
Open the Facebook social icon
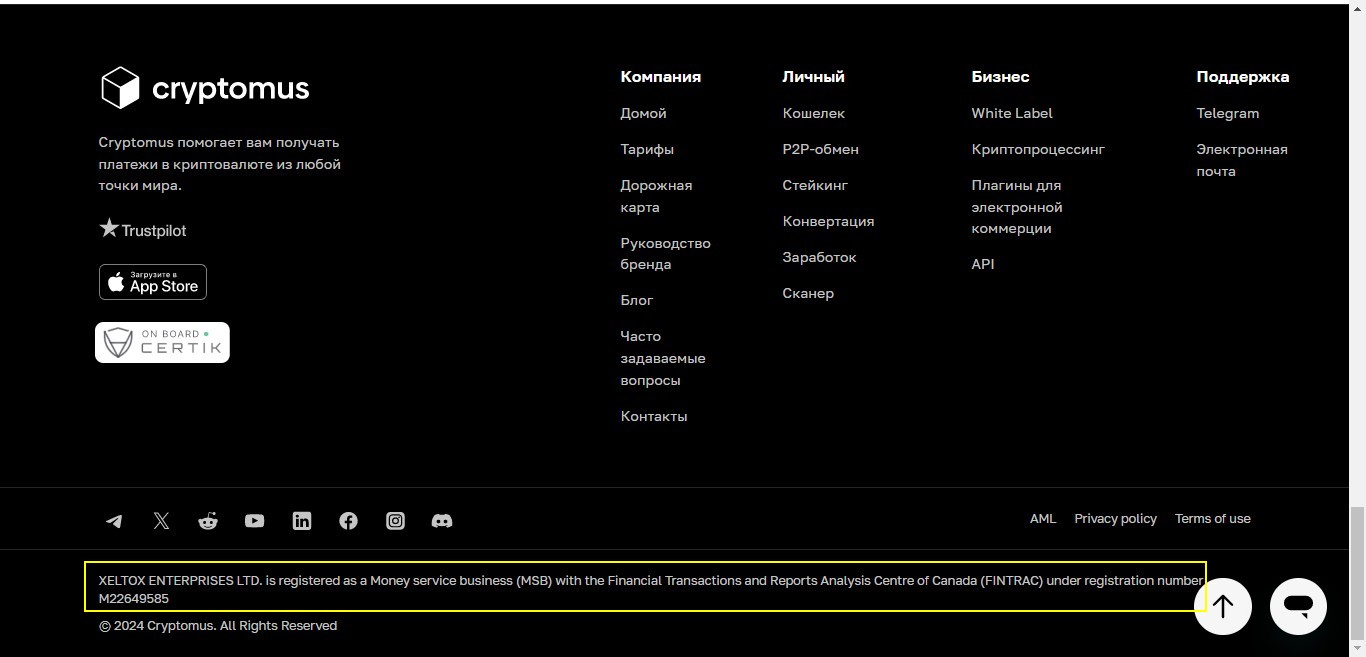click(348, 521)
